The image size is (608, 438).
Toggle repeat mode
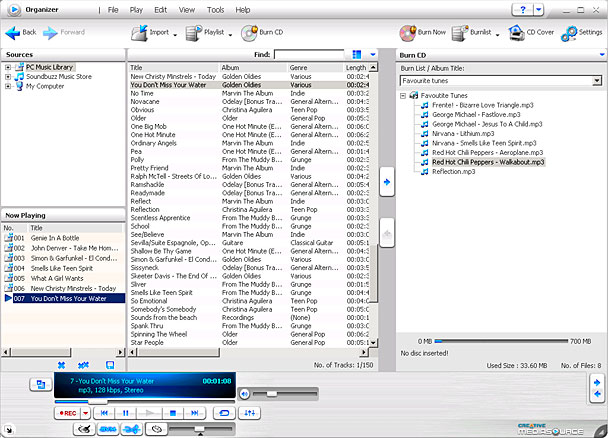point(224,413)
